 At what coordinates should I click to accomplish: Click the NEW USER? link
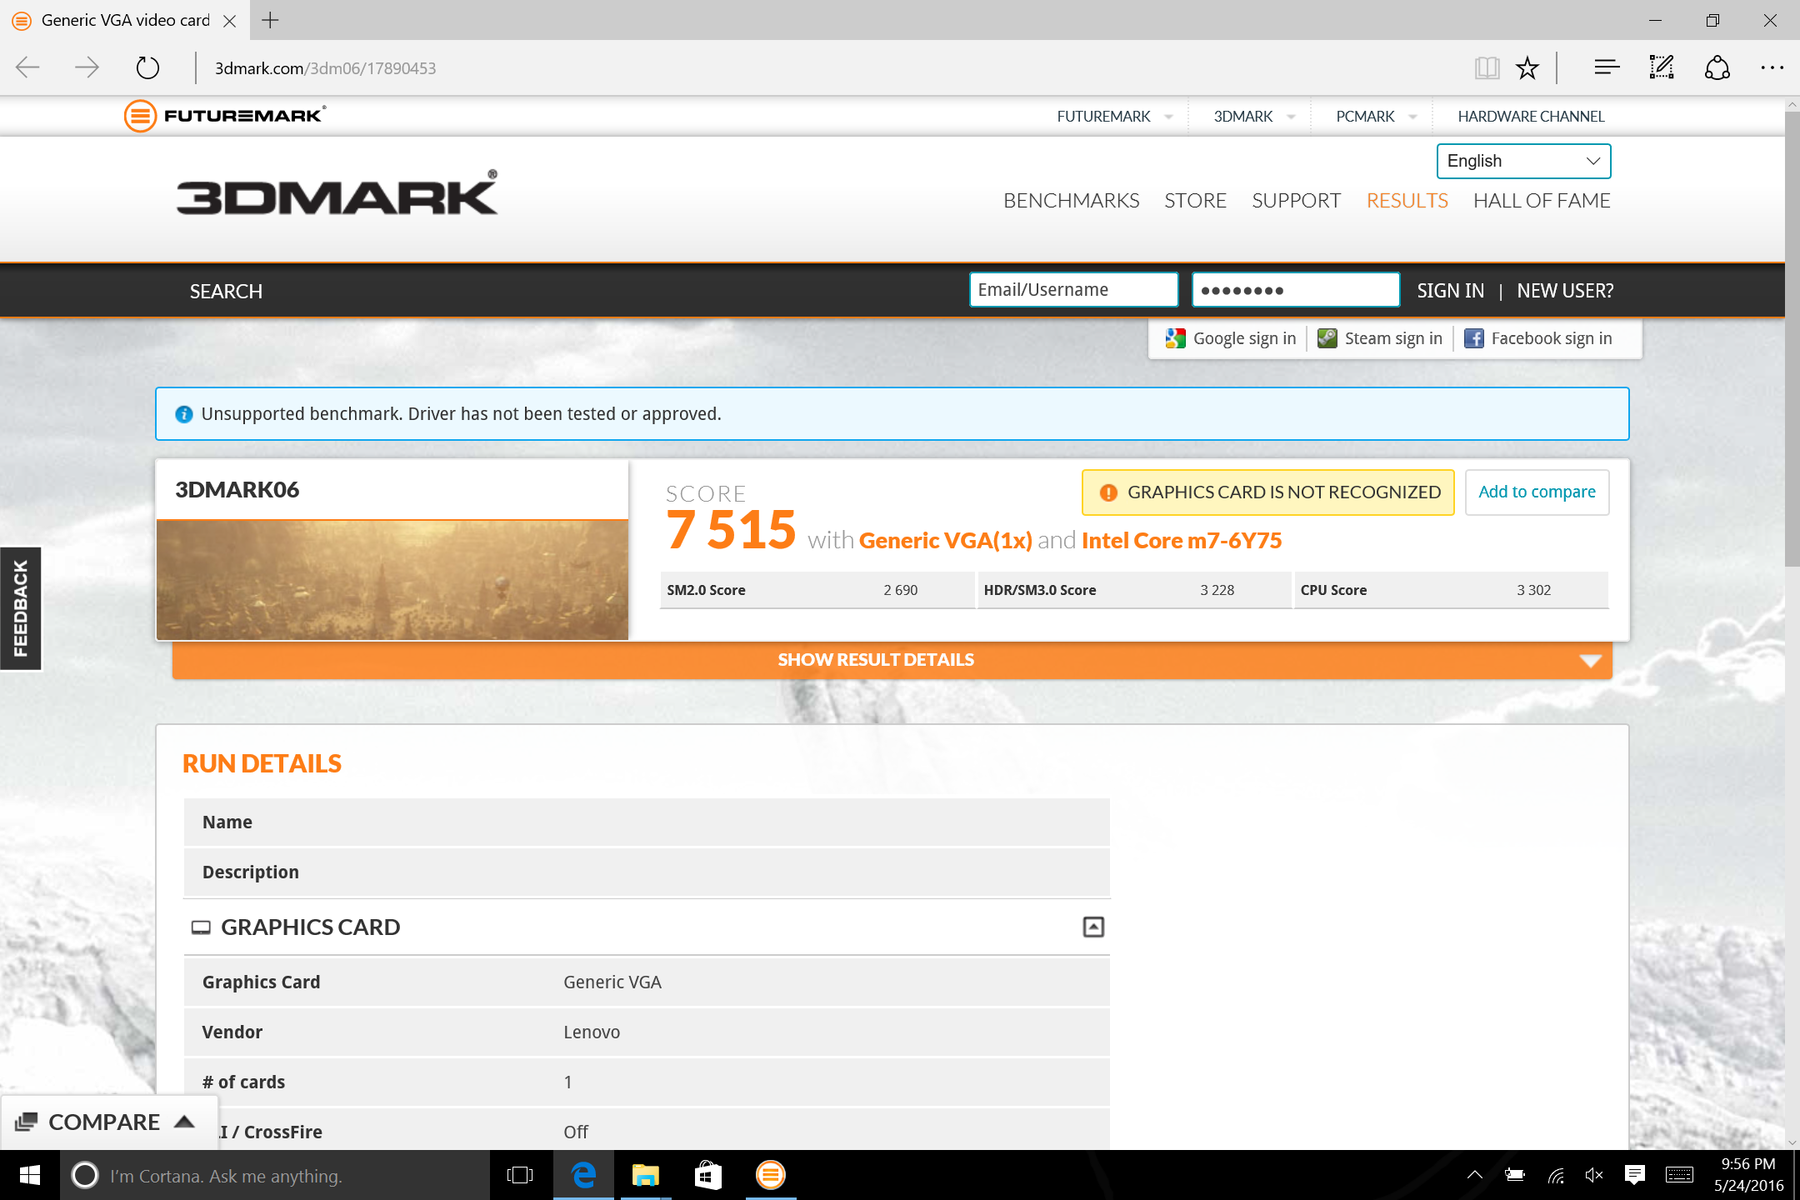click(1565, 291)
